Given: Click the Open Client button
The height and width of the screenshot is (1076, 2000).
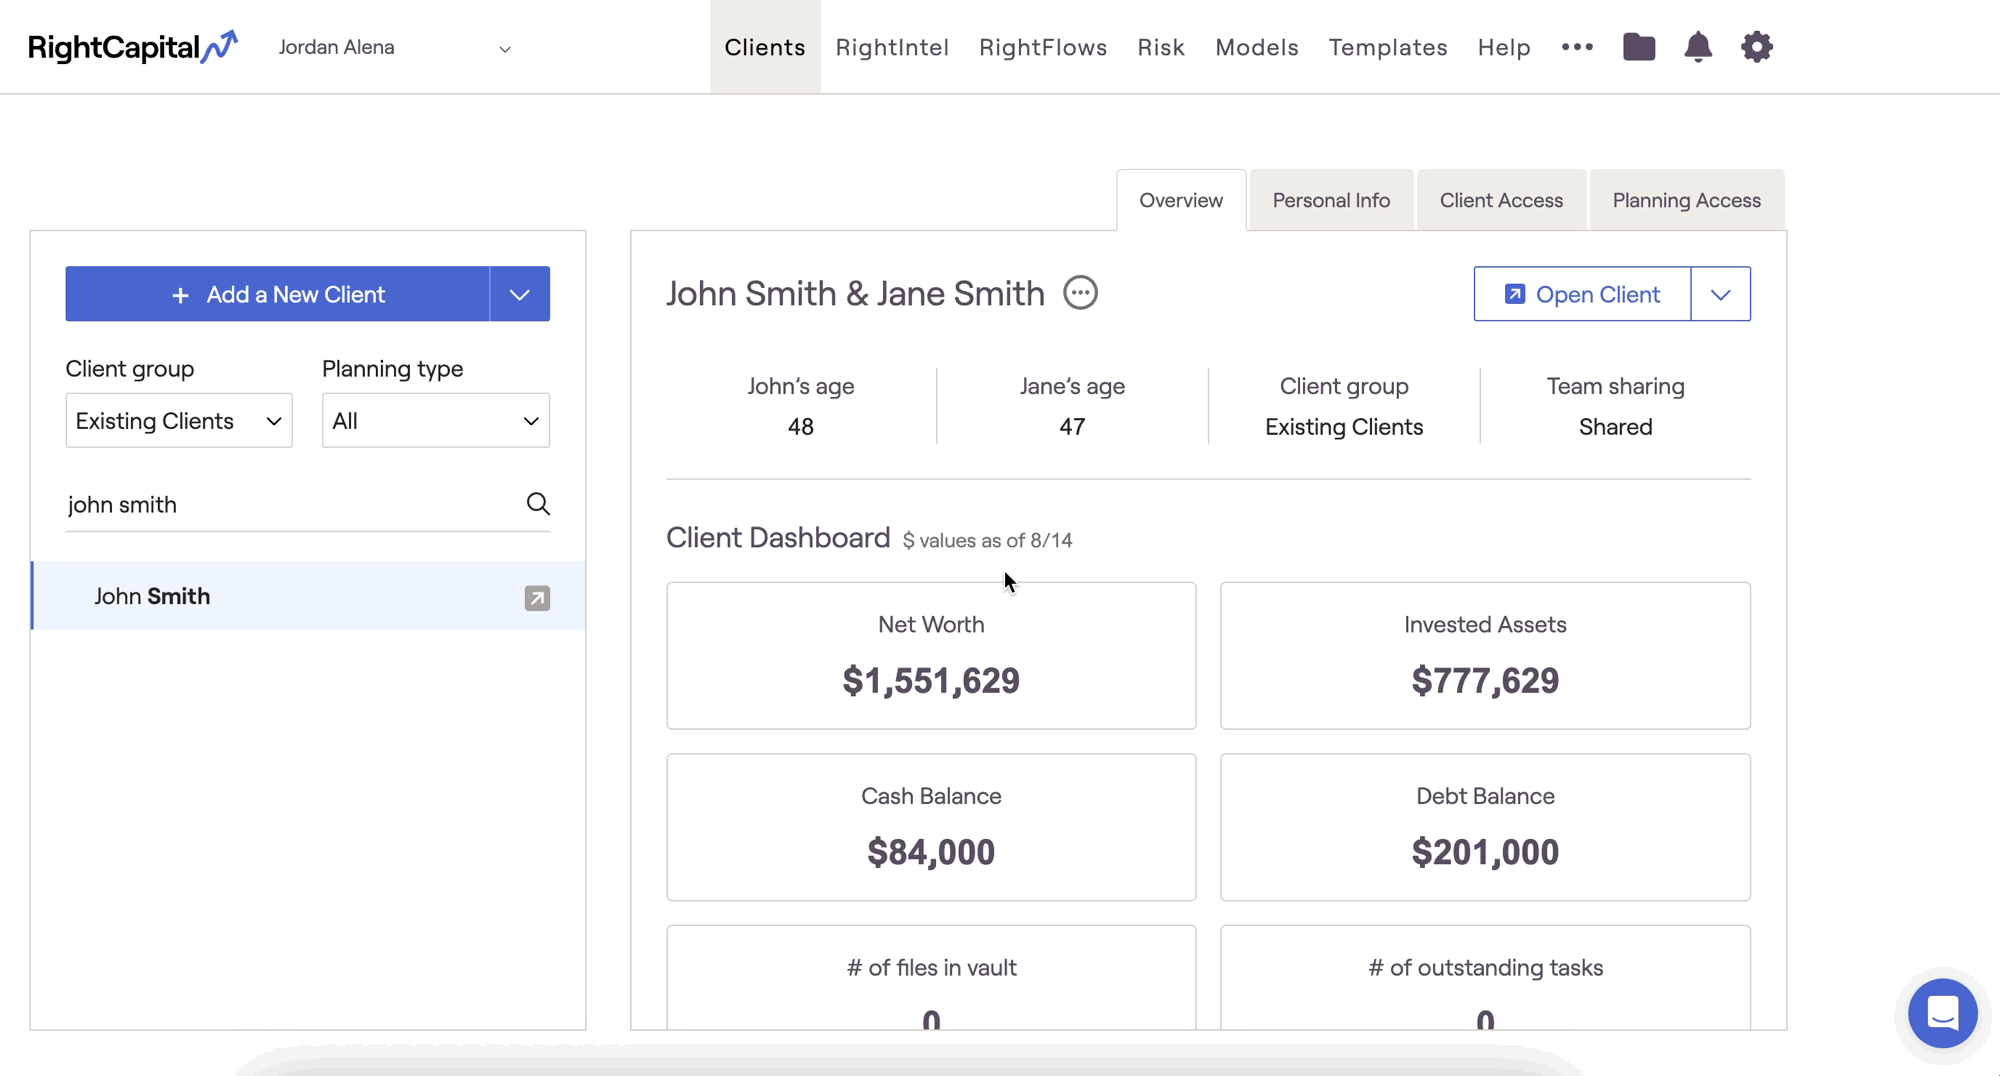Looking at the screenshot, I should [x=1582, y=294].
